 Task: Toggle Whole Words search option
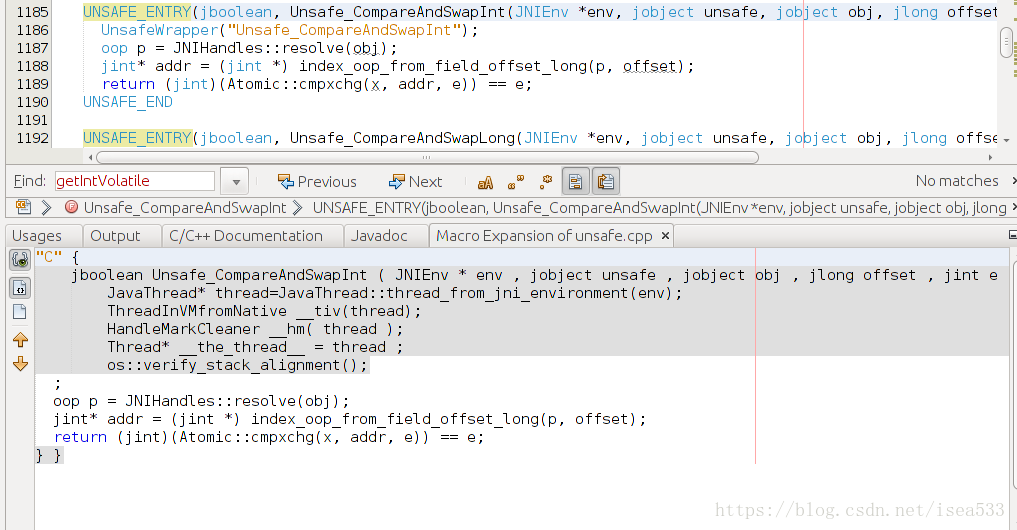[516, 182]
